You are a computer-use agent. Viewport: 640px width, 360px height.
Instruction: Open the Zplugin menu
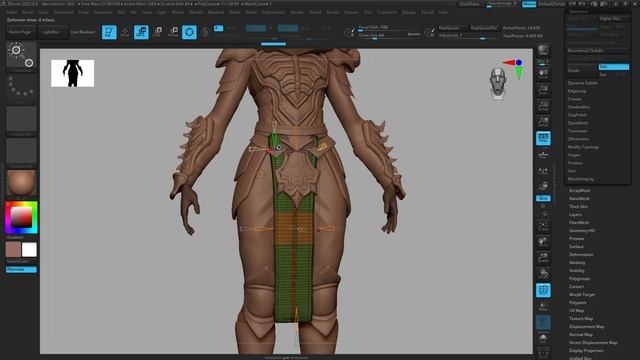pos(409,13)
